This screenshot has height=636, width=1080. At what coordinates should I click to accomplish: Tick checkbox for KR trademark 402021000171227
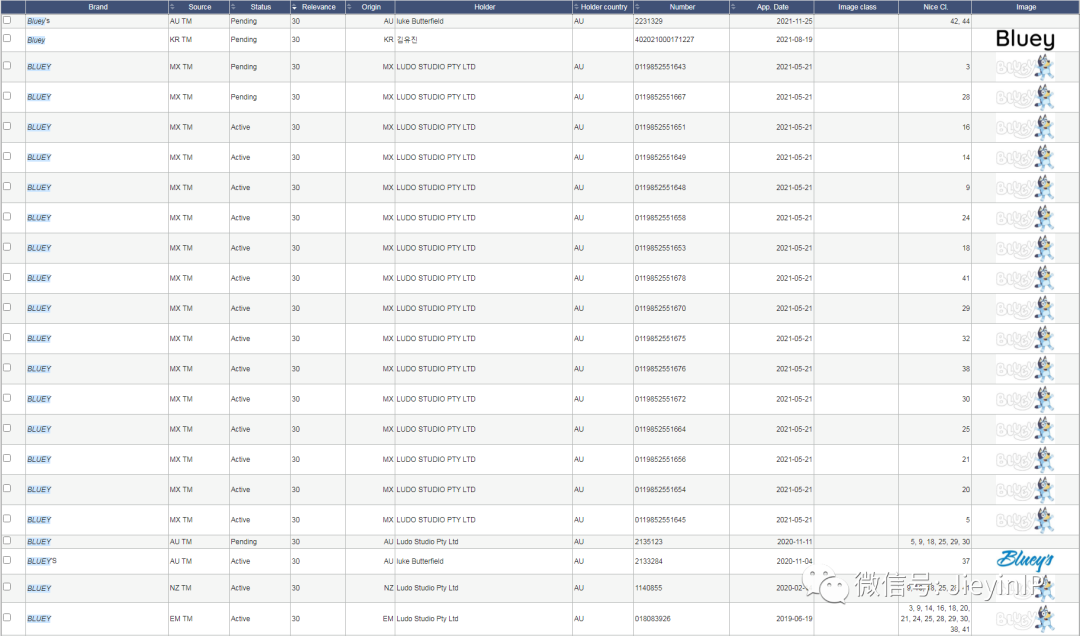point(7,38)
